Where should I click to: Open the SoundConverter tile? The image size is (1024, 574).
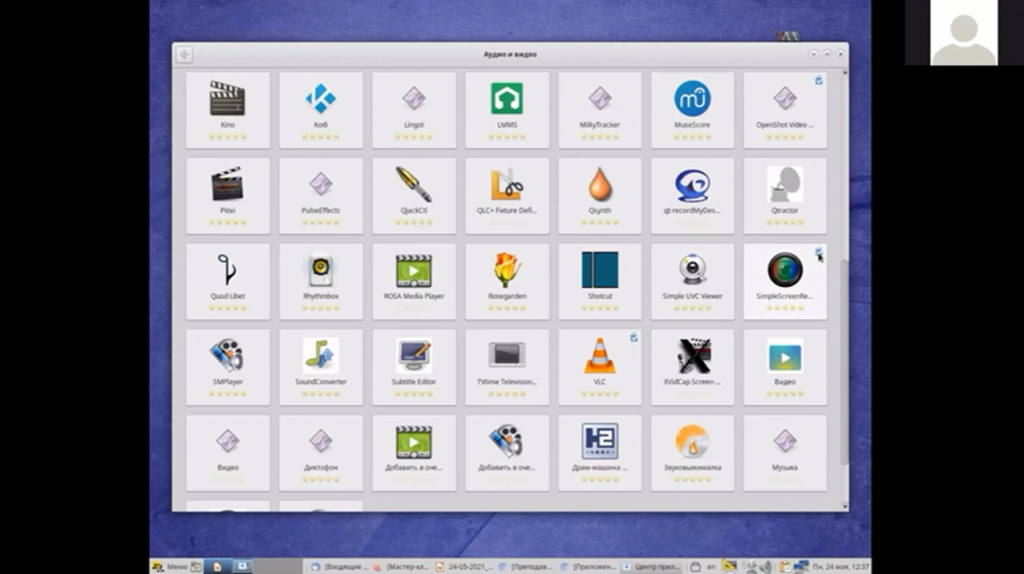point(321,367)
